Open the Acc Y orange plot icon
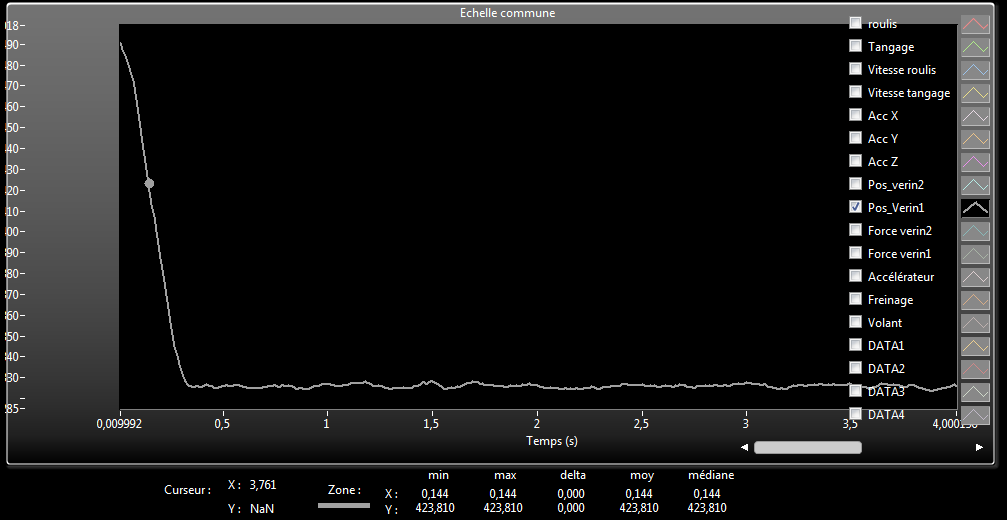1007x520 pixels. tap(974, 139)
